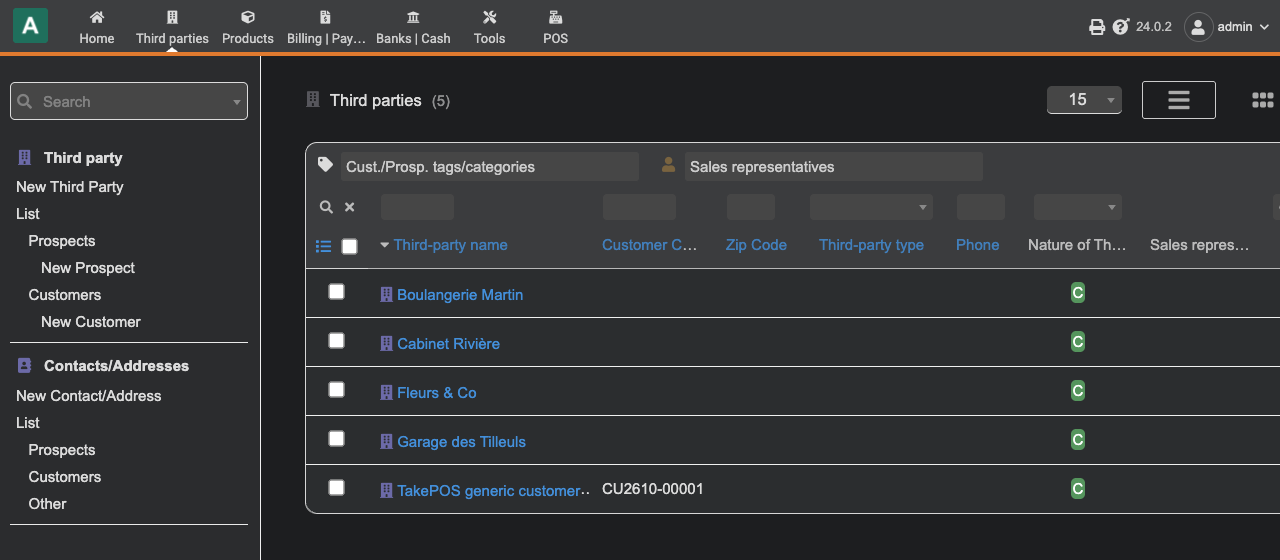Click the Zip Code filter field
The image size is (1280, 560).
tap(751, 207)
